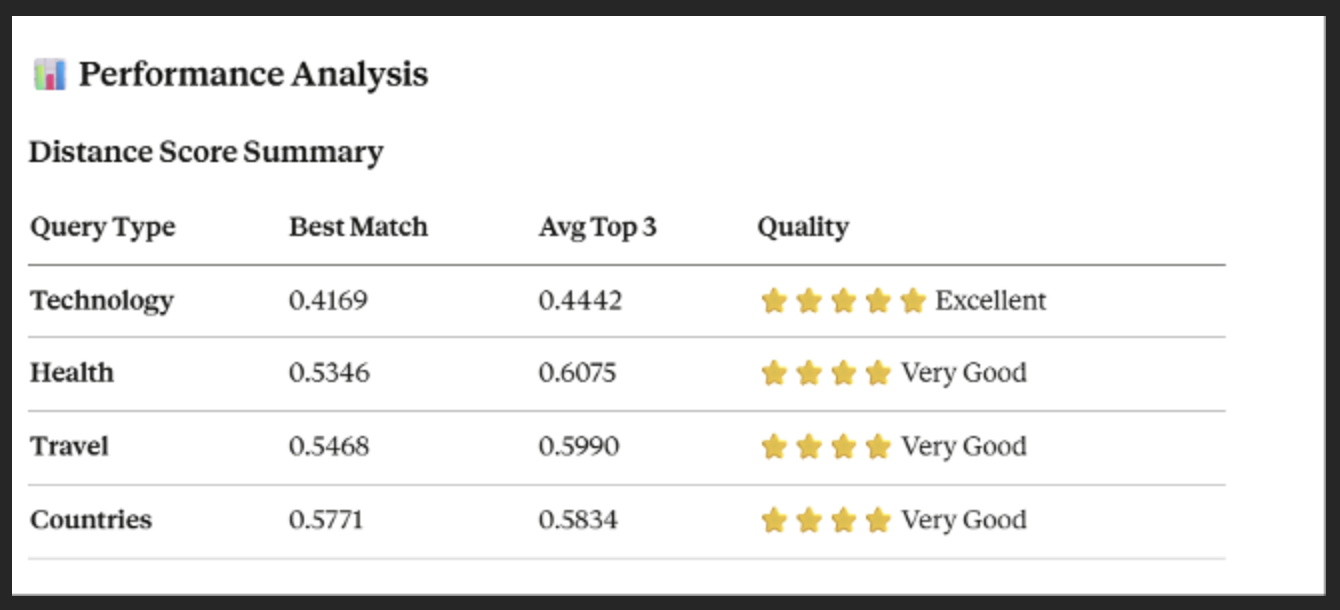
Task: Click the Excellent quality label
Action: coord(990,301)
